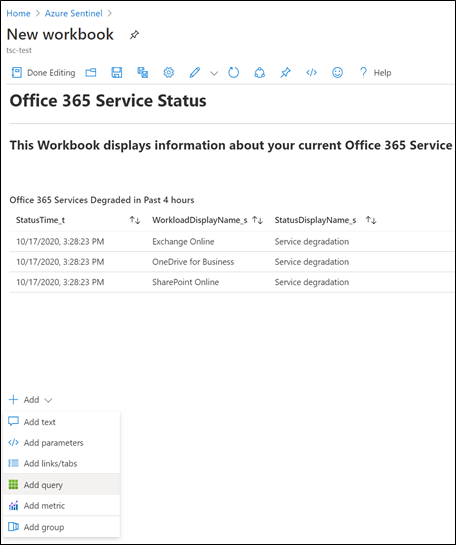Click the Office 365 Service Status heading

[108, 101]
